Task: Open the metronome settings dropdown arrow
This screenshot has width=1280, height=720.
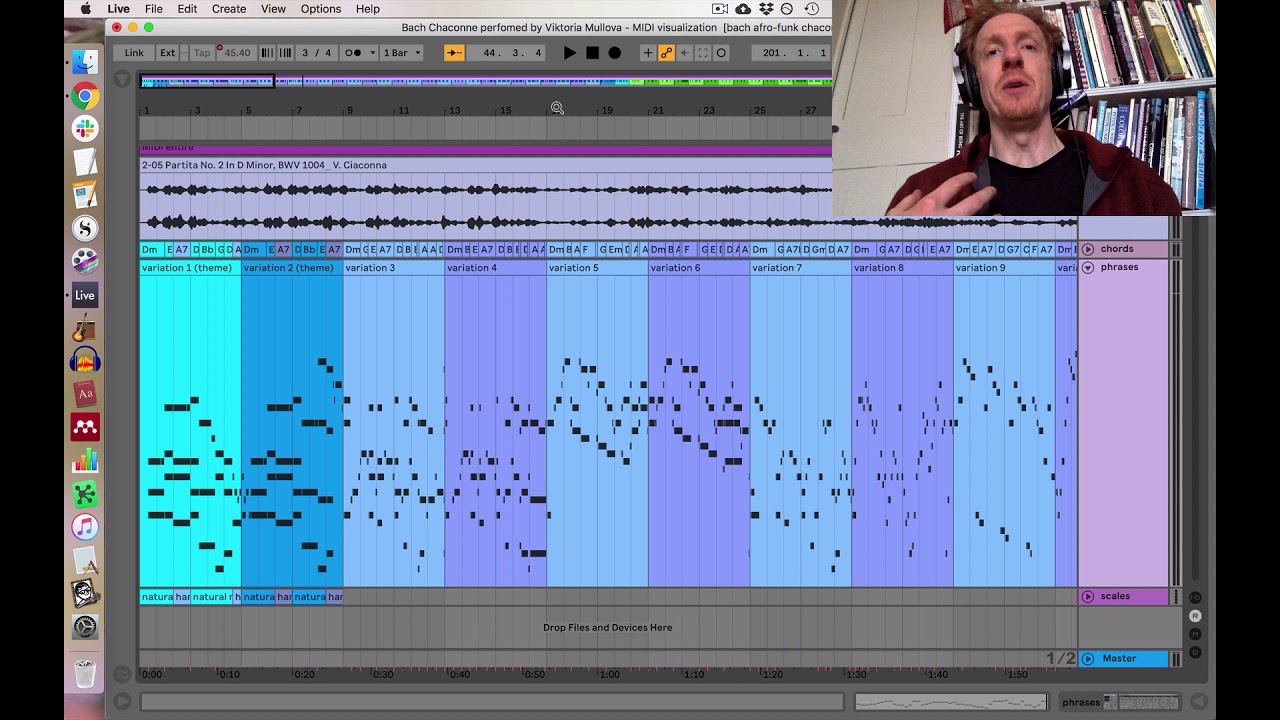Action: 373,53
